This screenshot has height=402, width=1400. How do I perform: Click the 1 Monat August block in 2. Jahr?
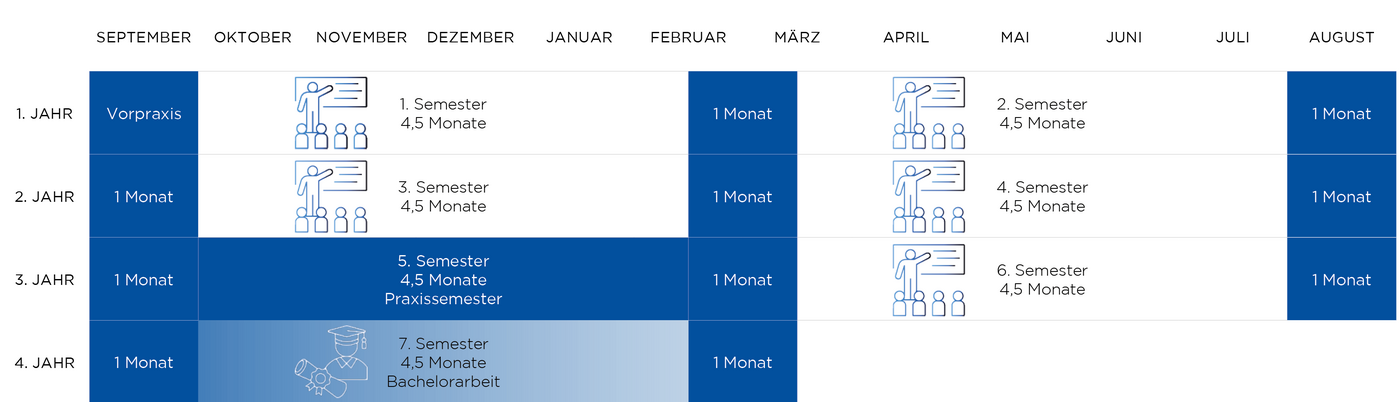pyautogui.click(x=1342, y=196)
